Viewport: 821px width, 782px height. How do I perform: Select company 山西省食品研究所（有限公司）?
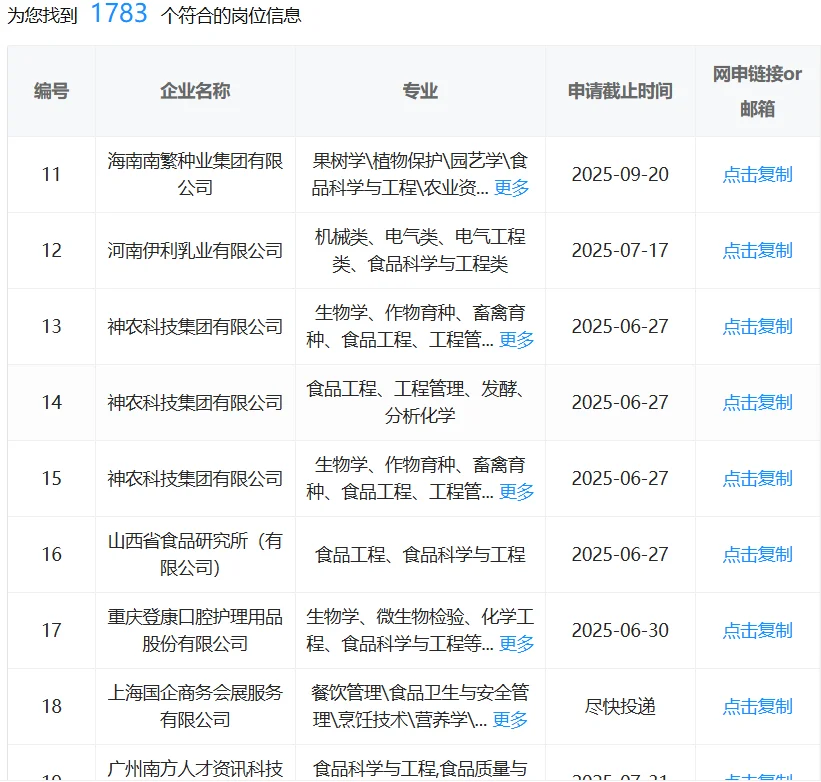[x=195, y=554]
